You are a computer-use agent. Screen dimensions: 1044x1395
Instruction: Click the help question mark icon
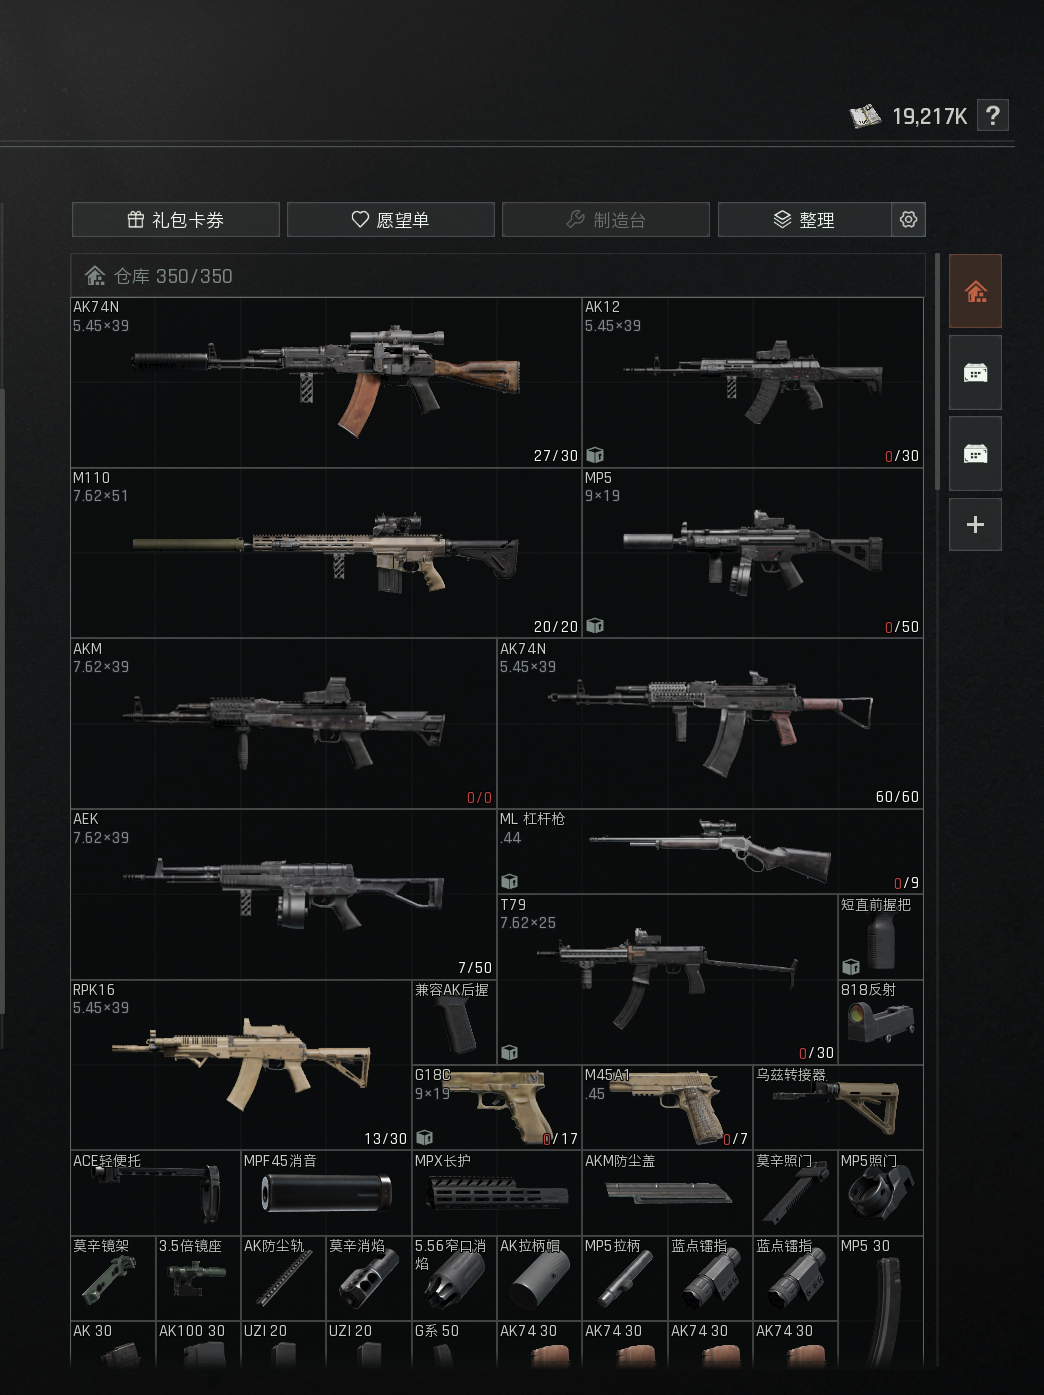992,116
